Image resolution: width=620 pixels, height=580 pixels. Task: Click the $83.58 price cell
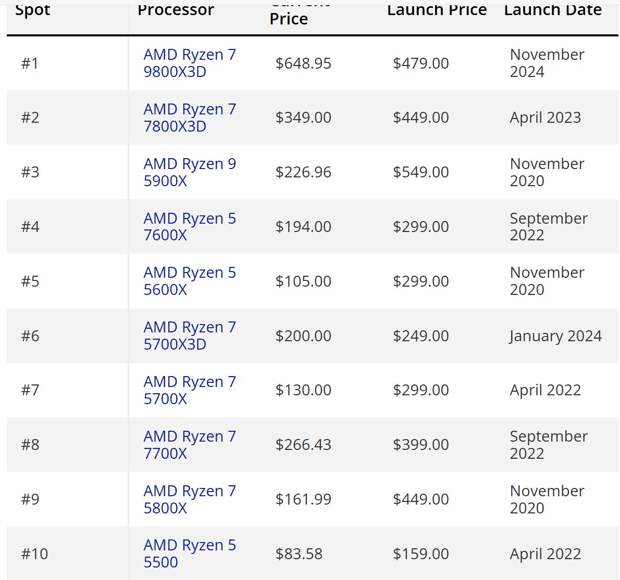299,554
